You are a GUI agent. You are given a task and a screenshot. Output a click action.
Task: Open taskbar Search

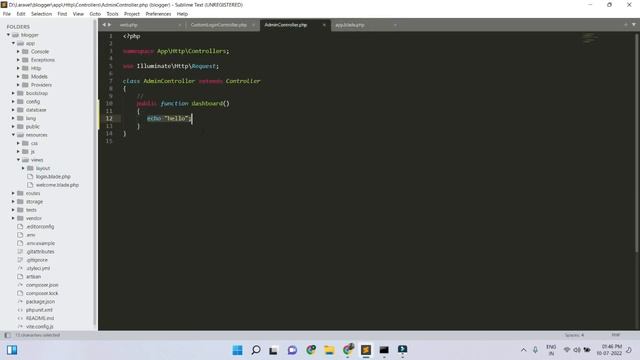[x=256, y=350]
